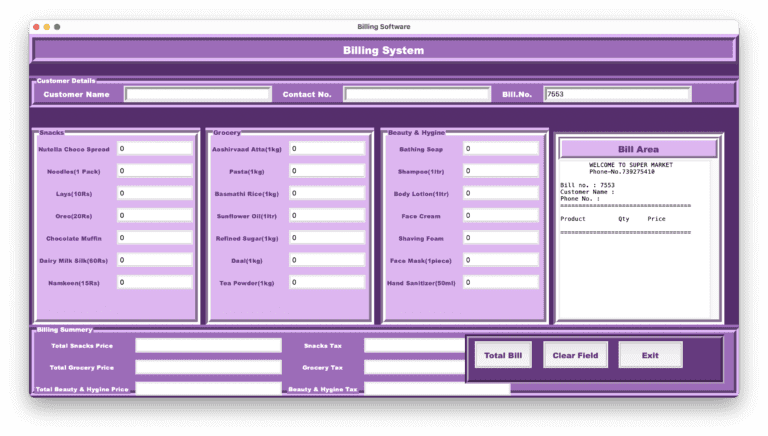The image size is (768, 436).
Task: Click the Total Snacks Price field
Action: click(x=208, y=345)
